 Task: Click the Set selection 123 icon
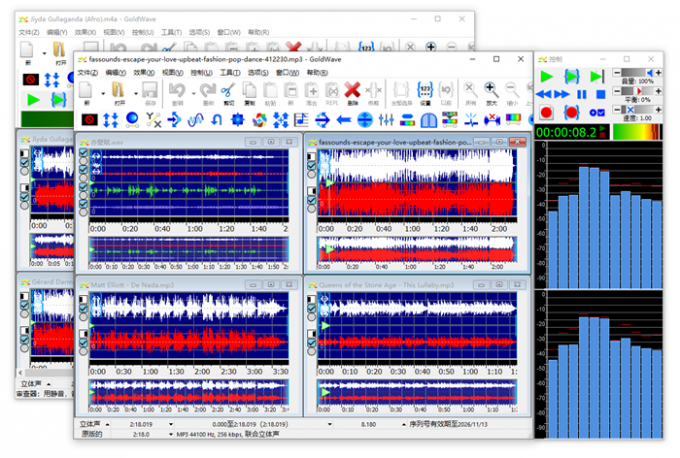[425, 90]
